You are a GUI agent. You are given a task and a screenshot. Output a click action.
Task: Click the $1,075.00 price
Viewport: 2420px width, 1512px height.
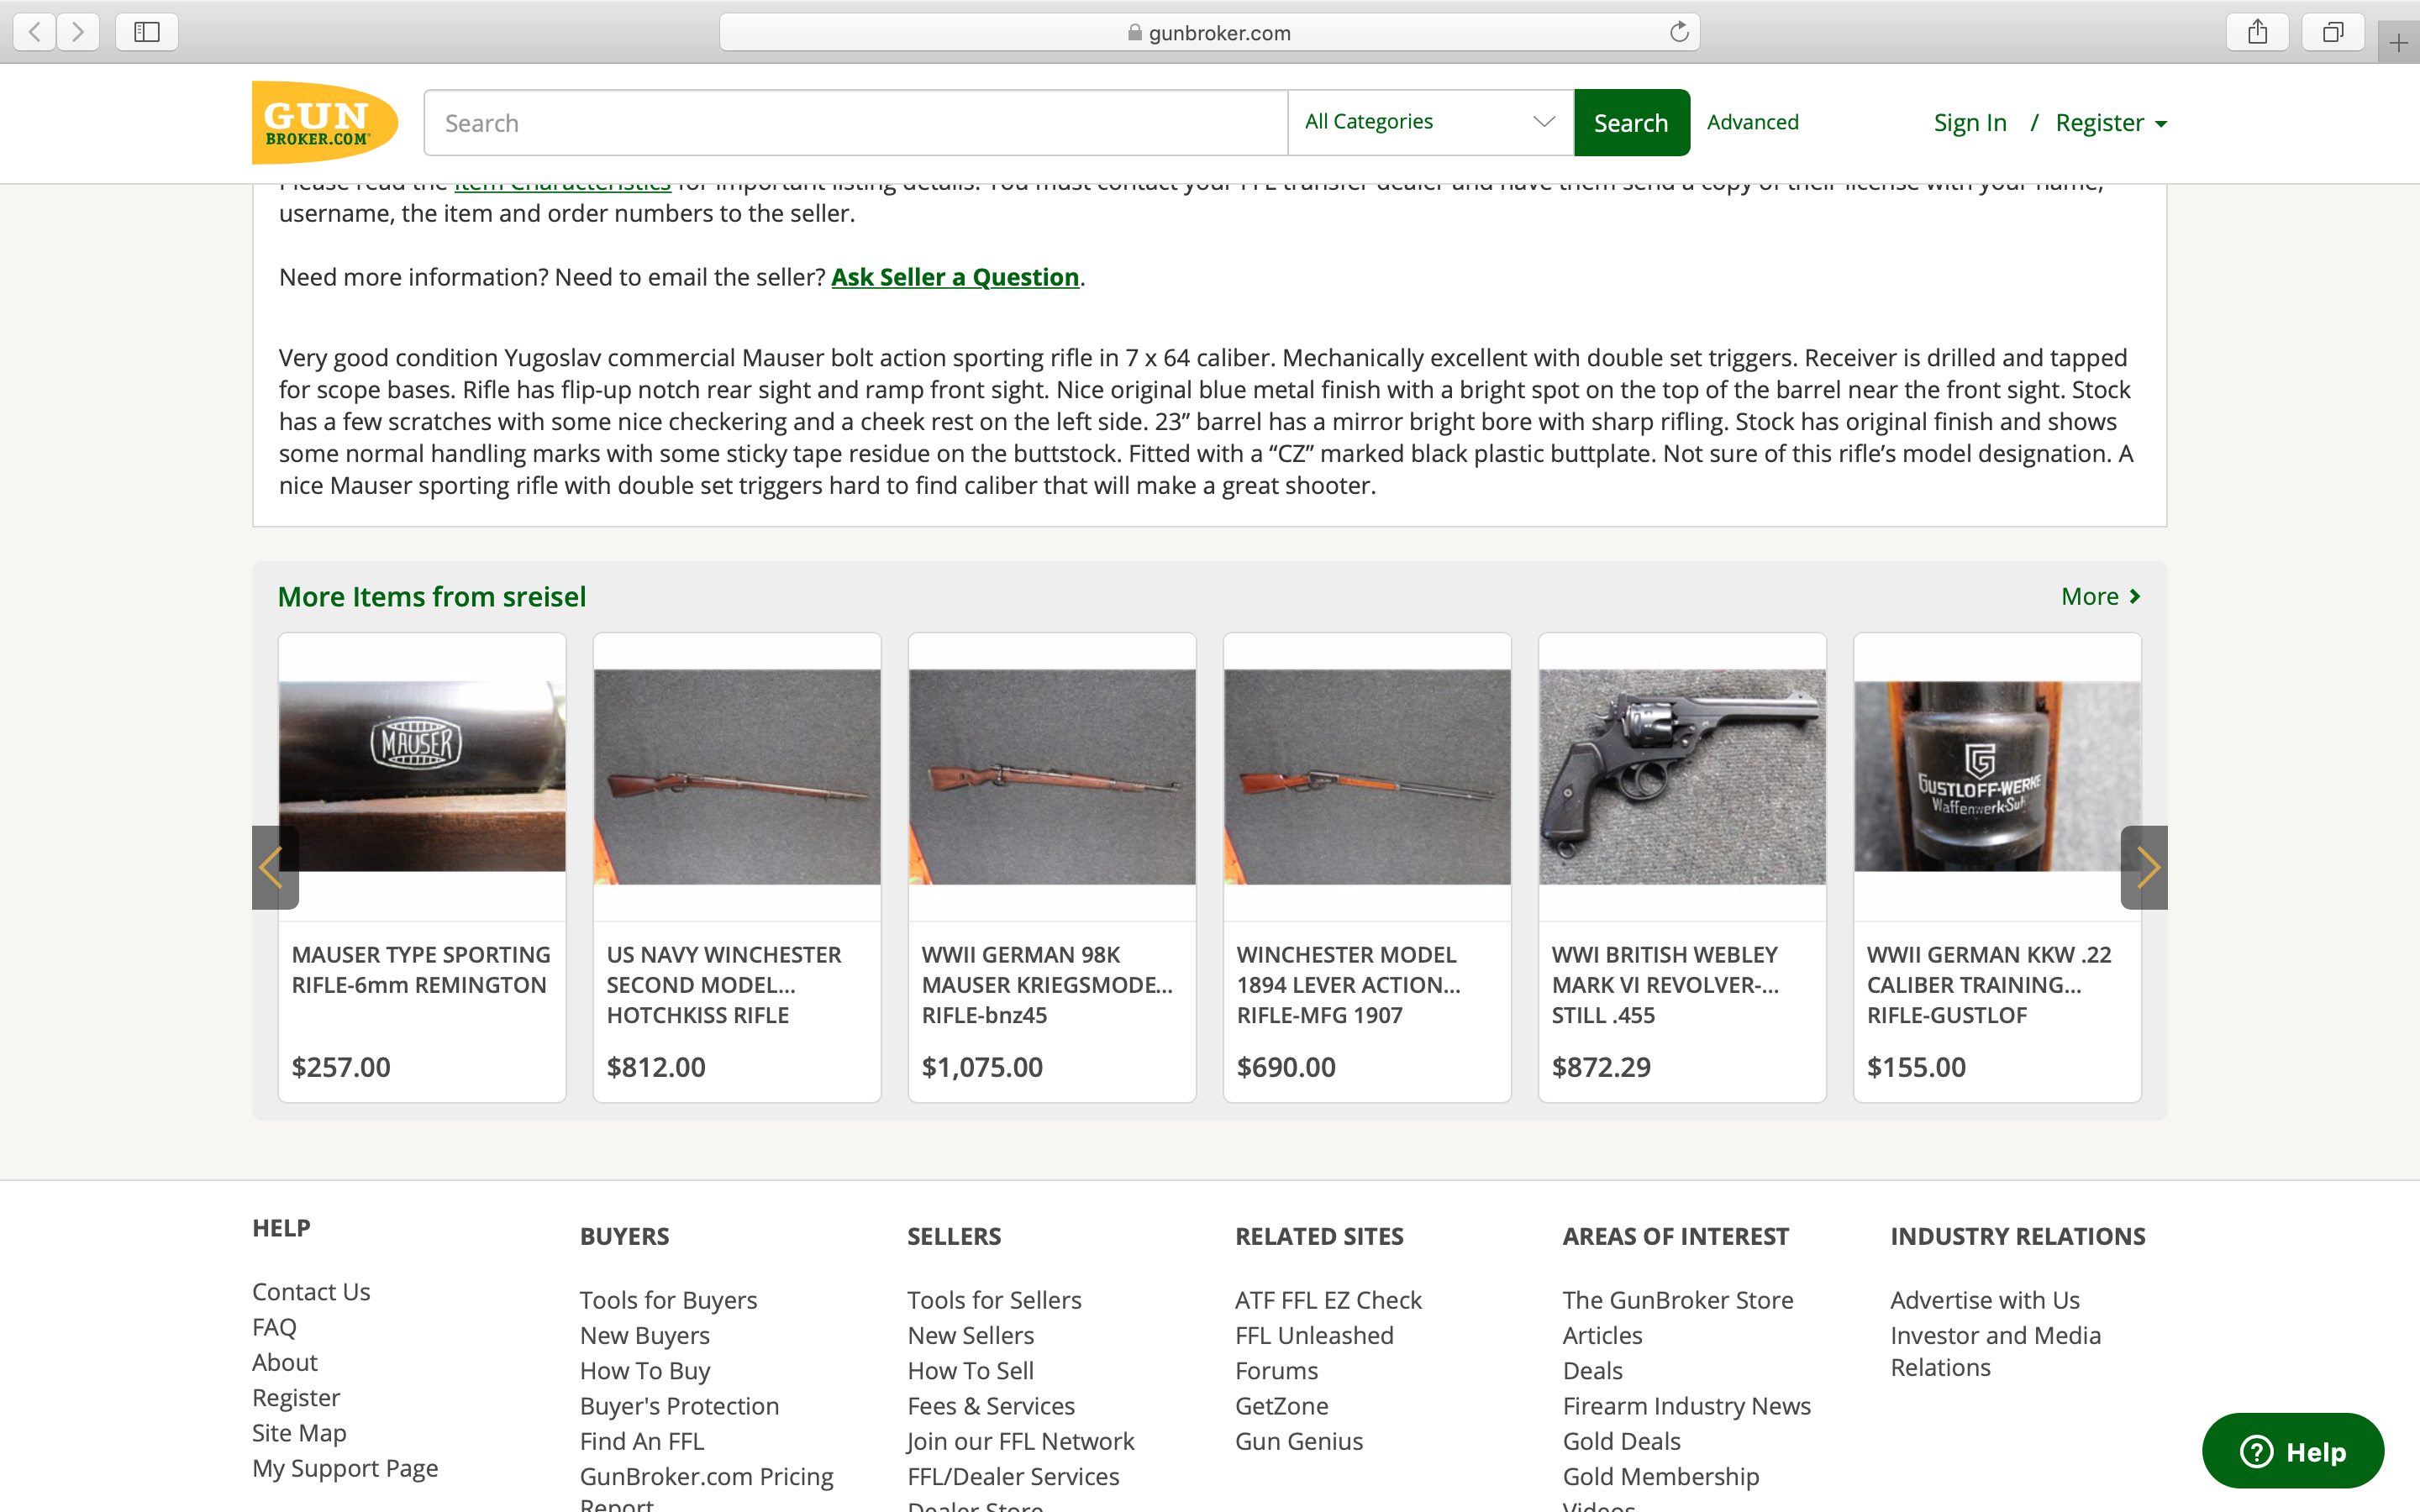[x=982, y=1067]
